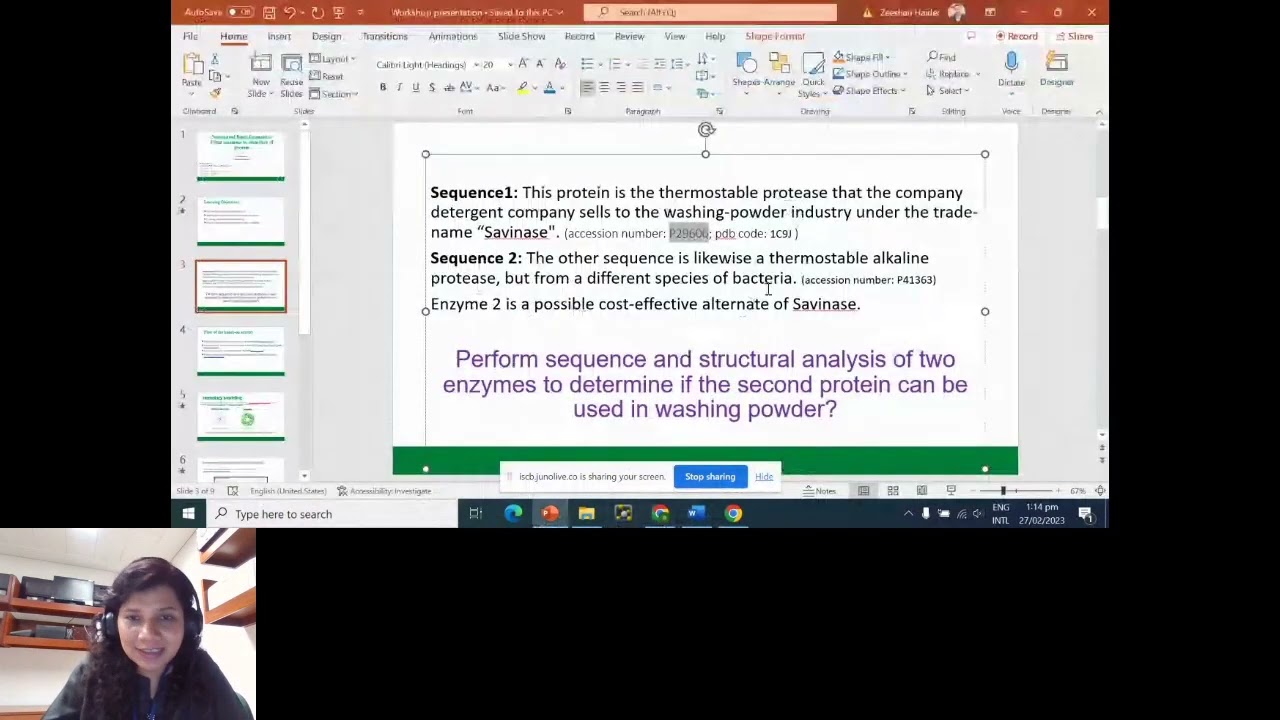Expand the Layout dropdown
This screenshot has height=720, width=1280.
330,59
